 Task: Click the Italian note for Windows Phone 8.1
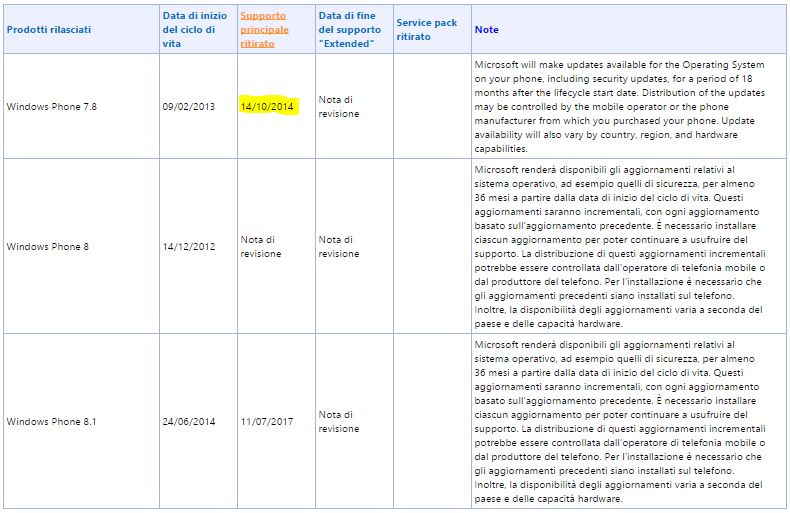click(x=620, y=422)
